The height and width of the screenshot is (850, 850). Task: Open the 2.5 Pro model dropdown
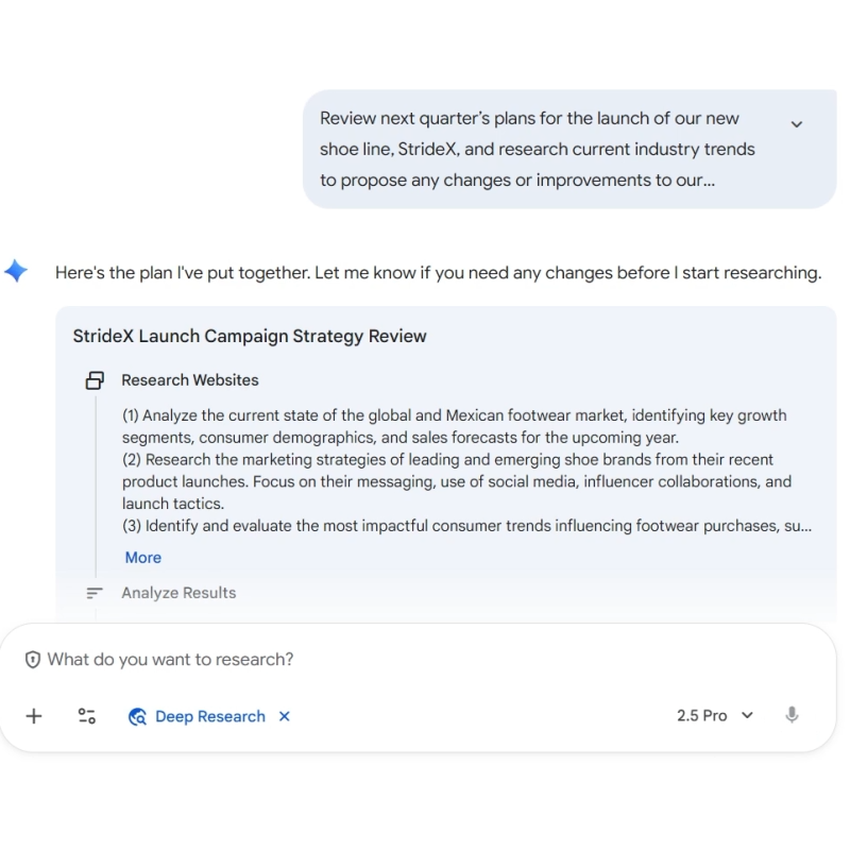pos(702,716)
